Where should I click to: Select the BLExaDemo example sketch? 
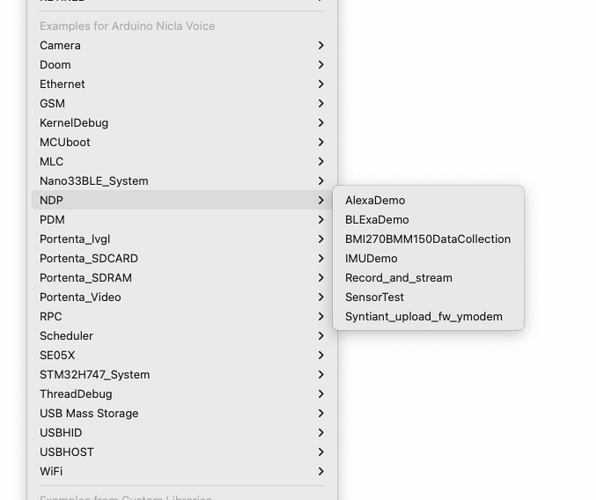(428, 220)
